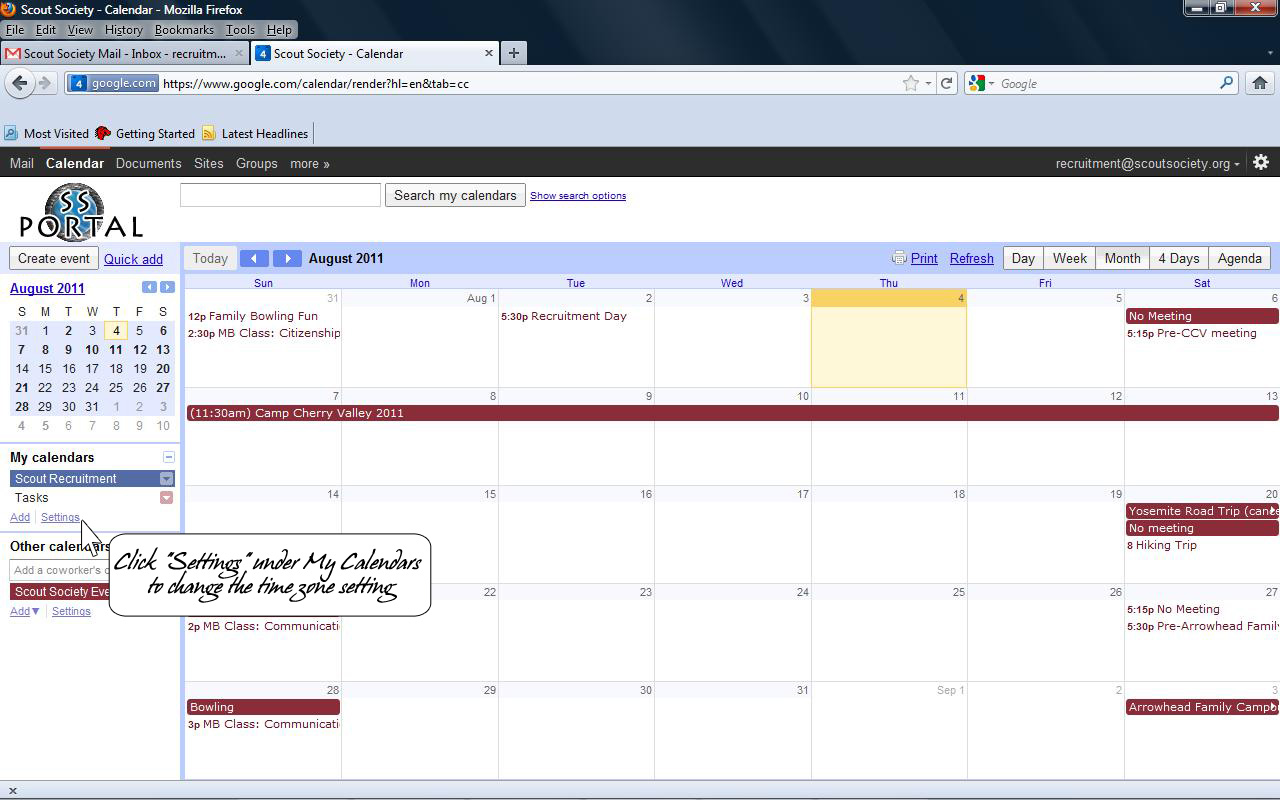Click the SS Portal logo
The width and height of the screenshot is (1280, 800).
(x=81, y=210)
